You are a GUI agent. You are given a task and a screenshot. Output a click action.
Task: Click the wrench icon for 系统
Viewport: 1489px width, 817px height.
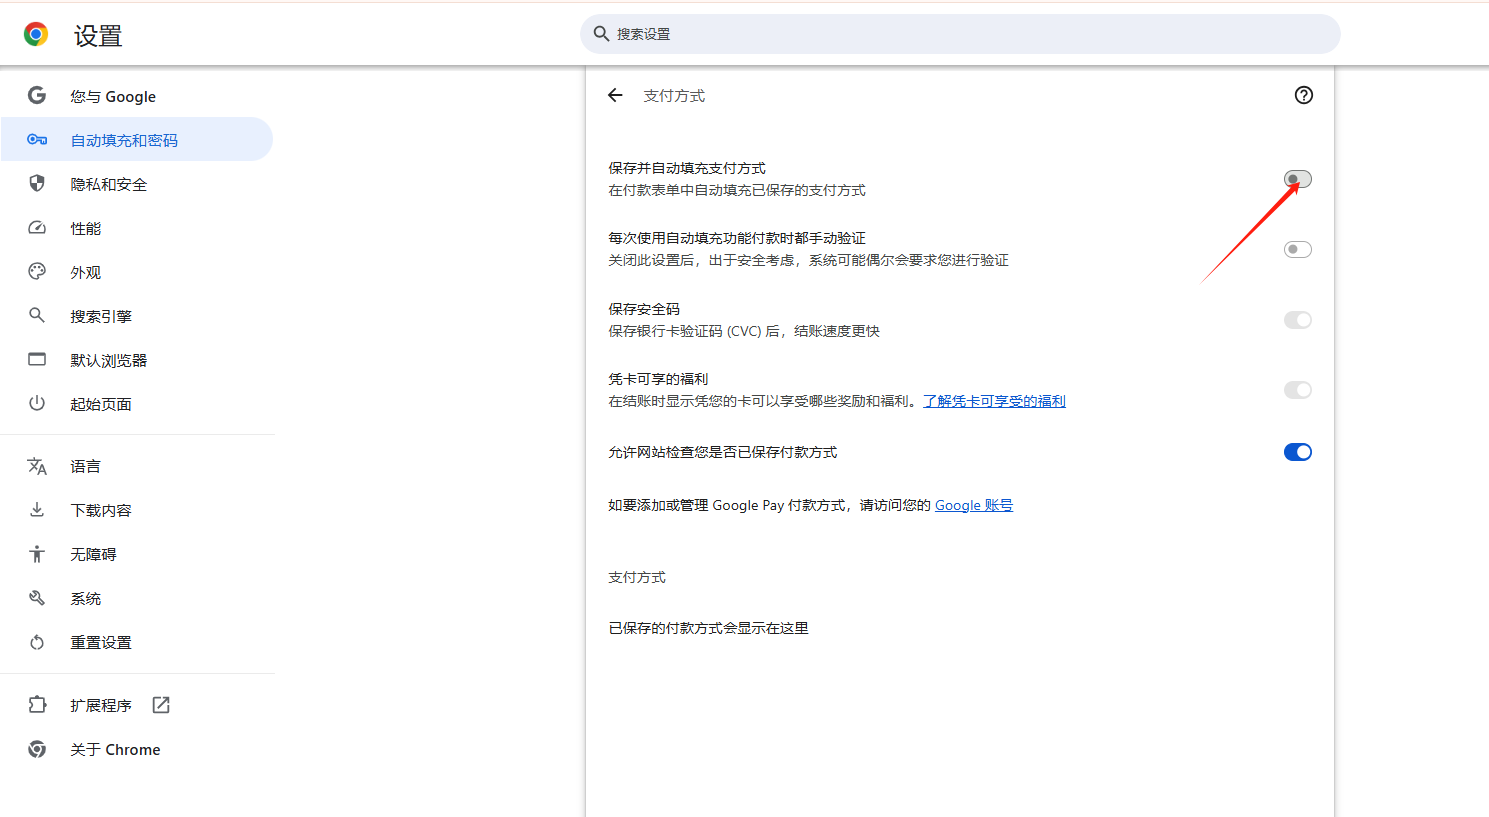[x=37, y=597]
